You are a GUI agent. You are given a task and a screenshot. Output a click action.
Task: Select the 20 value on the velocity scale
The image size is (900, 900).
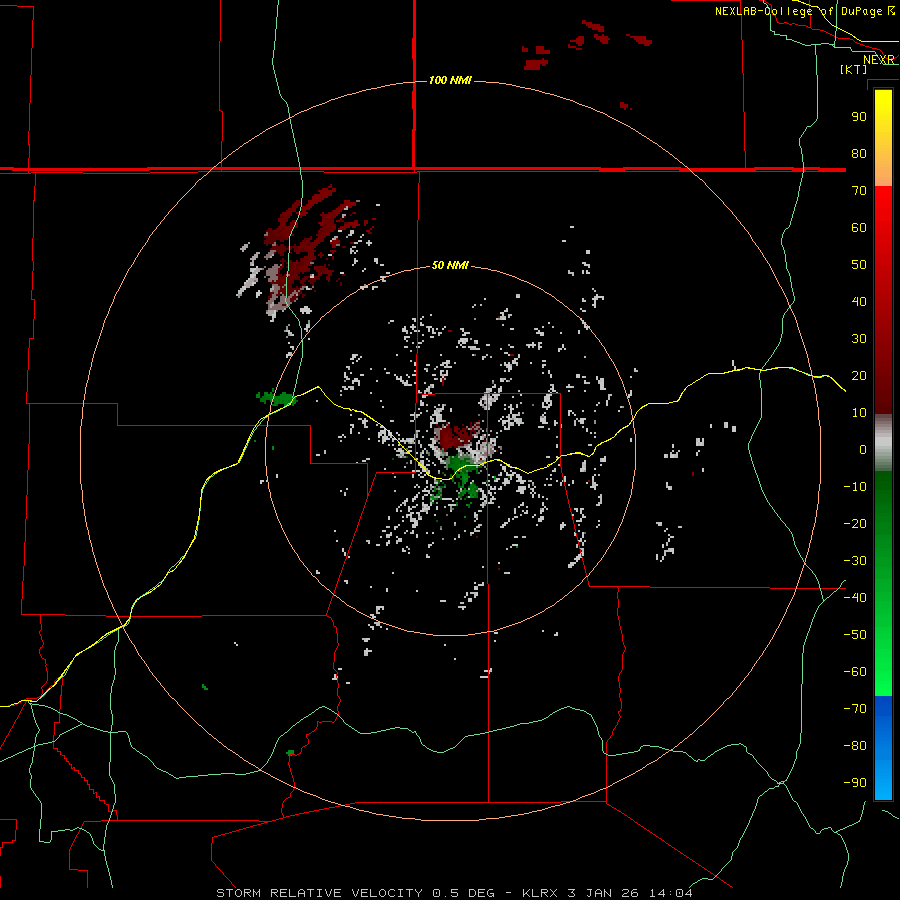(x=859, y=375)
